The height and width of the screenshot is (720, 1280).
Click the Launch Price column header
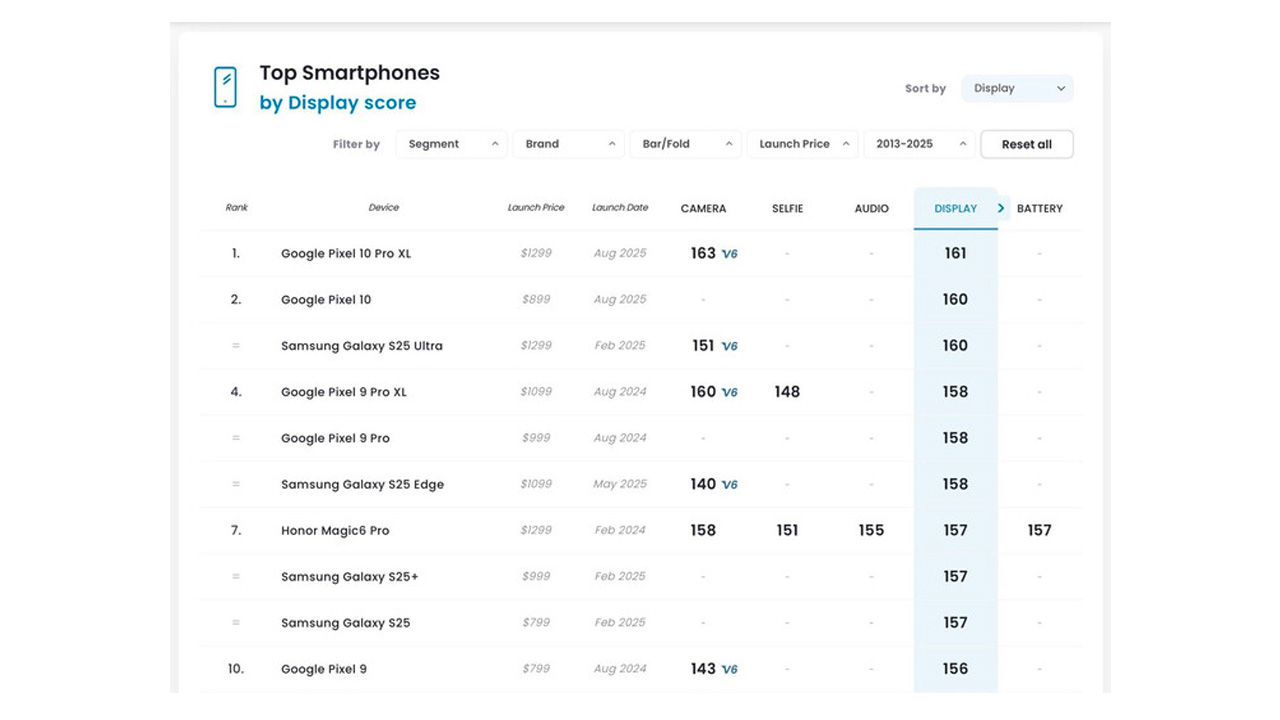click(536, 208)
